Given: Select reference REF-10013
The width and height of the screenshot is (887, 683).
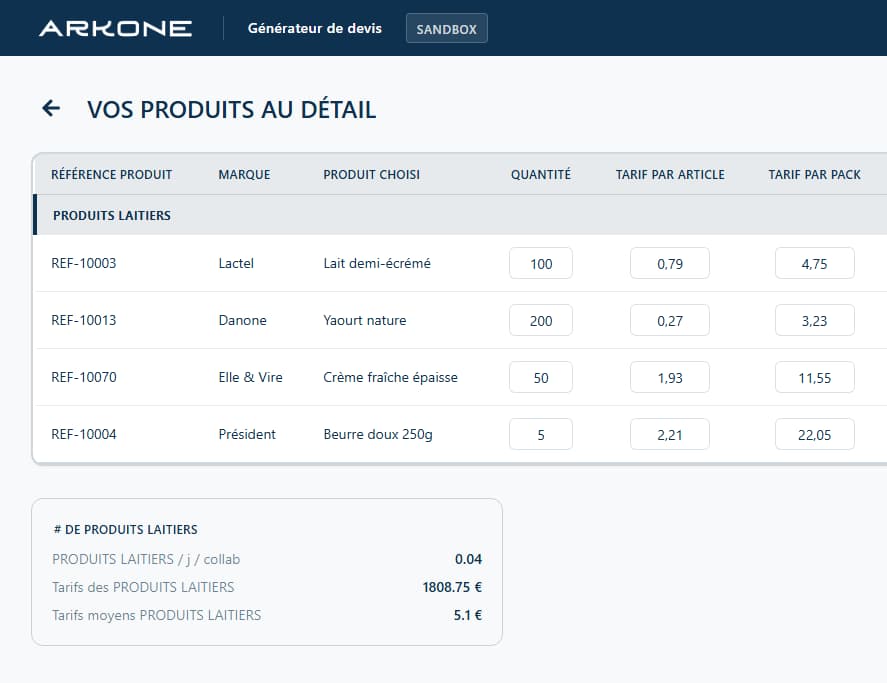Looking at the screenshot, I should click(x=84, y=320).
